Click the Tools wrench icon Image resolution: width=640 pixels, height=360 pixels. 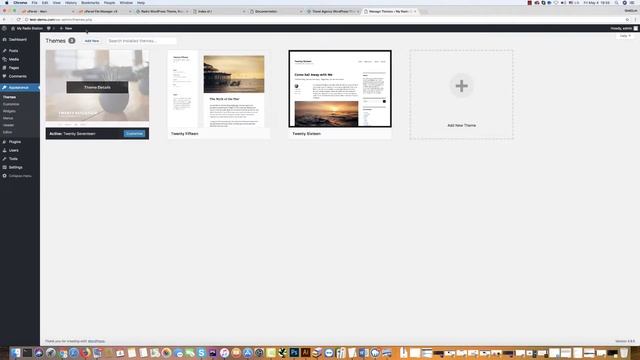pos(4,159)
